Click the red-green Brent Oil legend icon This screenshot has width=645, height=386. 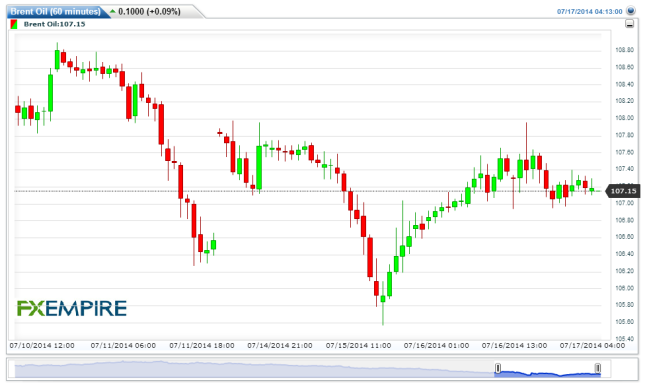[x=14, y=24]
